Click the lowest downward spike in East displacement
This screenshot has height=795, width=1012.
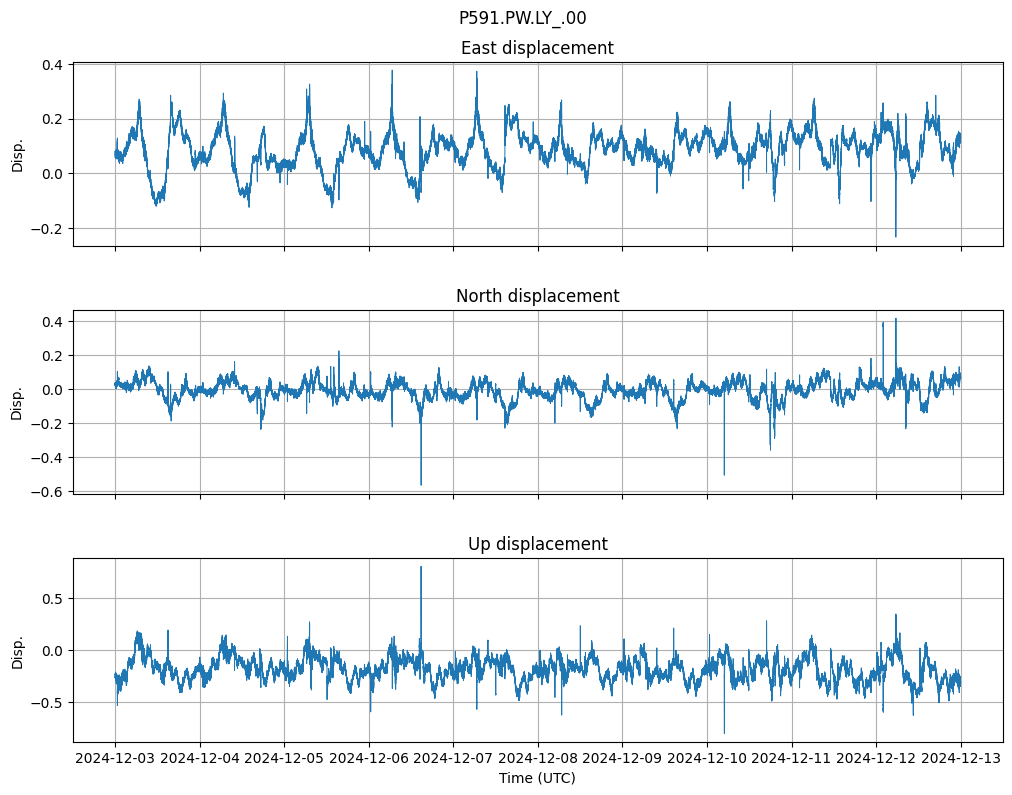coord(896,235)
